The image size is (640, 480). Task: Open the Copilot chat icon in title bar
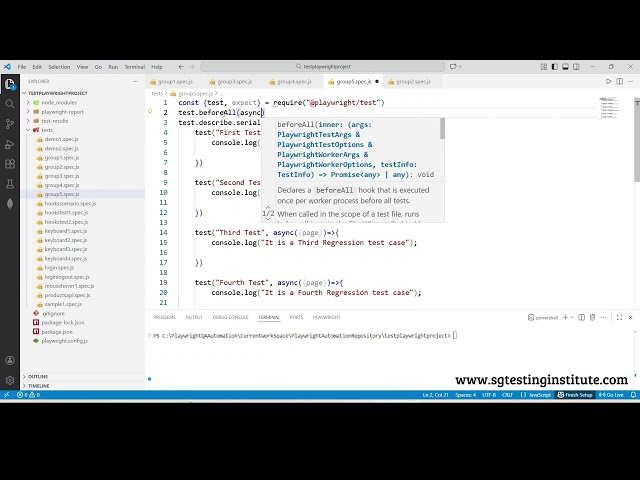453,67
